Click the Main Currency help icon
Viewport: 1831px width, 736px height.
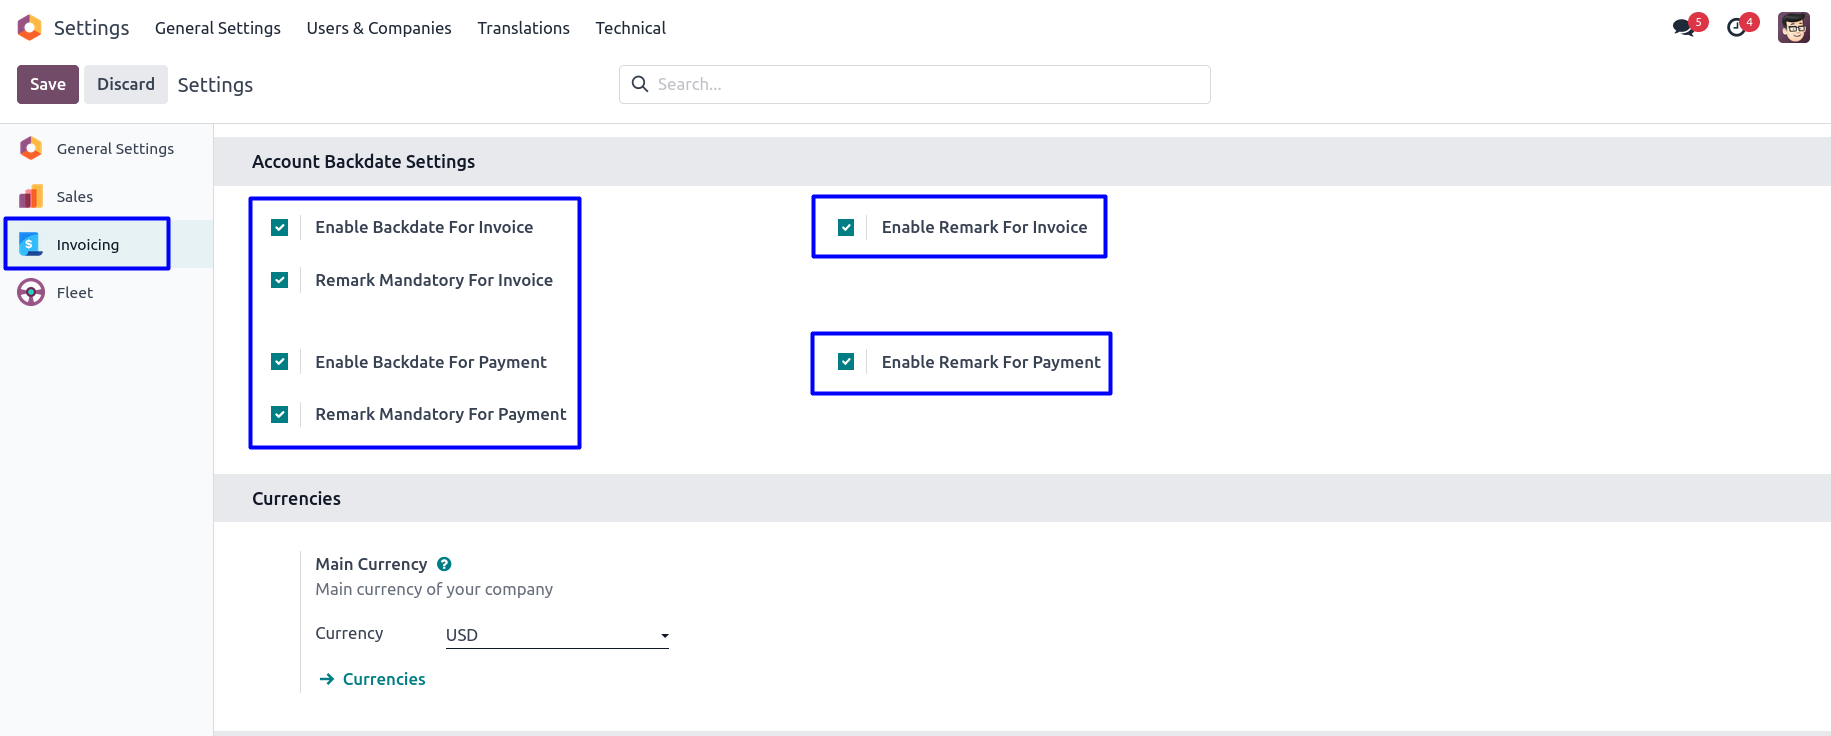[444, 564]
